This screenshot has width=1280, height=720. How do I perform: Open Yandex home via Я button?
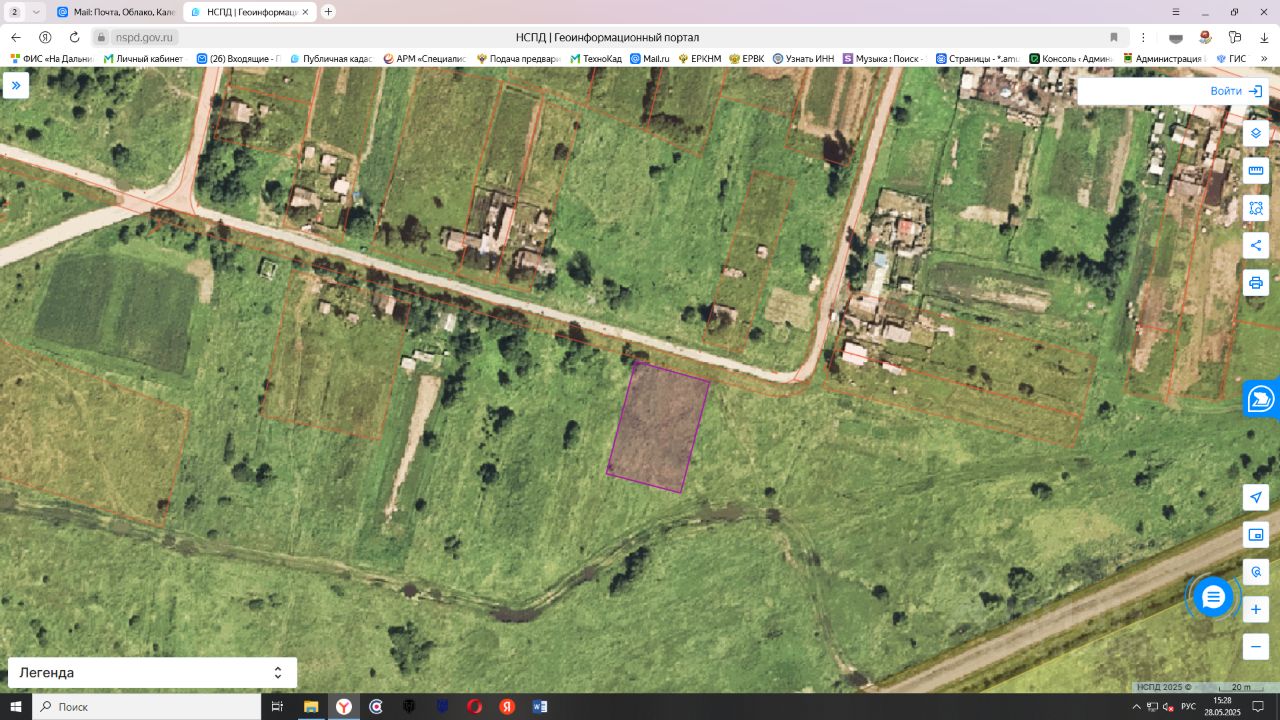pyautogui.click(x=45, y=37)
